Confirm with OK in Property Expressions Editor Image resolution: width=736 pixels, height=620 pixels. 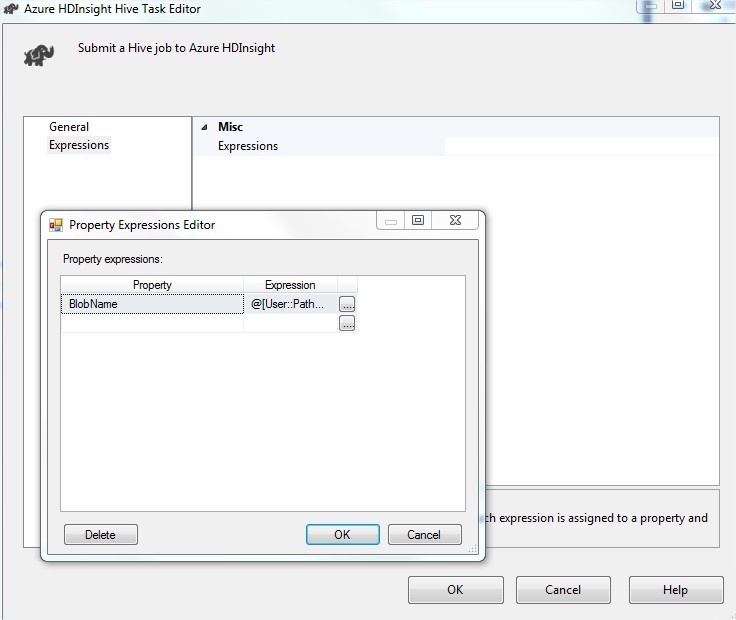(x=343, y=535)
